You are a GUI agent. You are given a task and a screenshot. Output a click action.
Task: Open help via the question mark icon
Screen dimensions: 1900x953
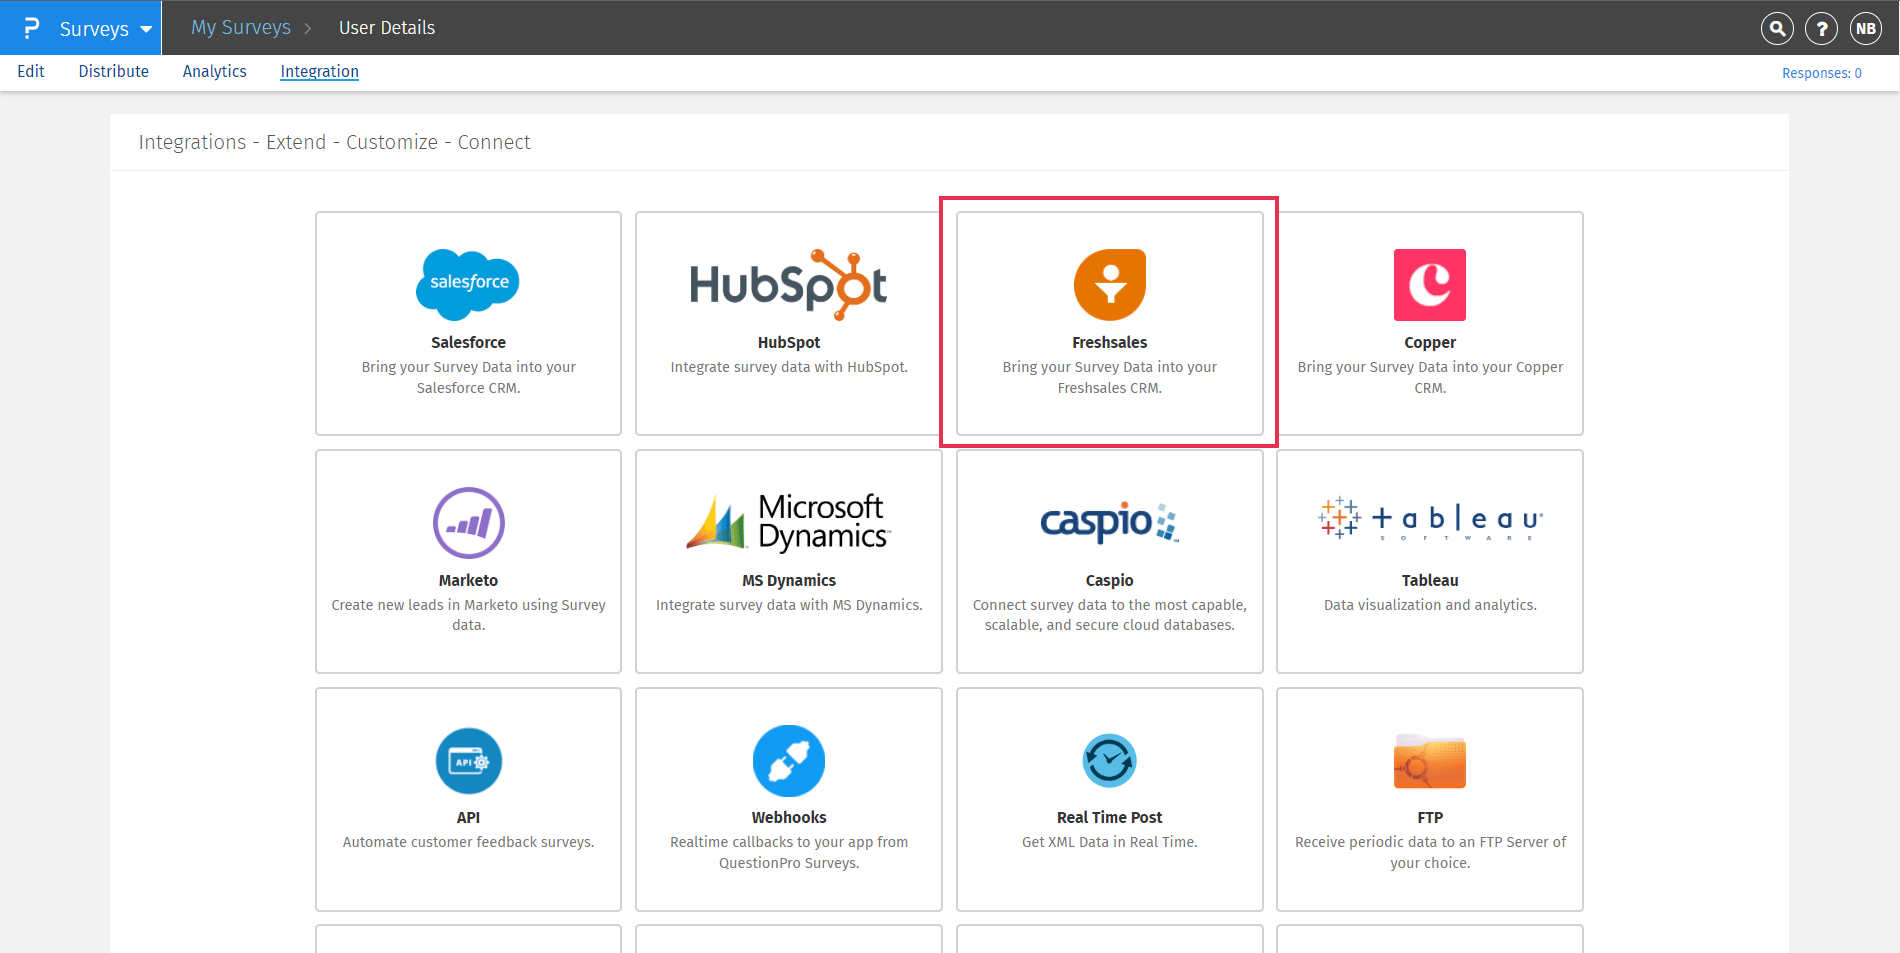pos(1821,28)
